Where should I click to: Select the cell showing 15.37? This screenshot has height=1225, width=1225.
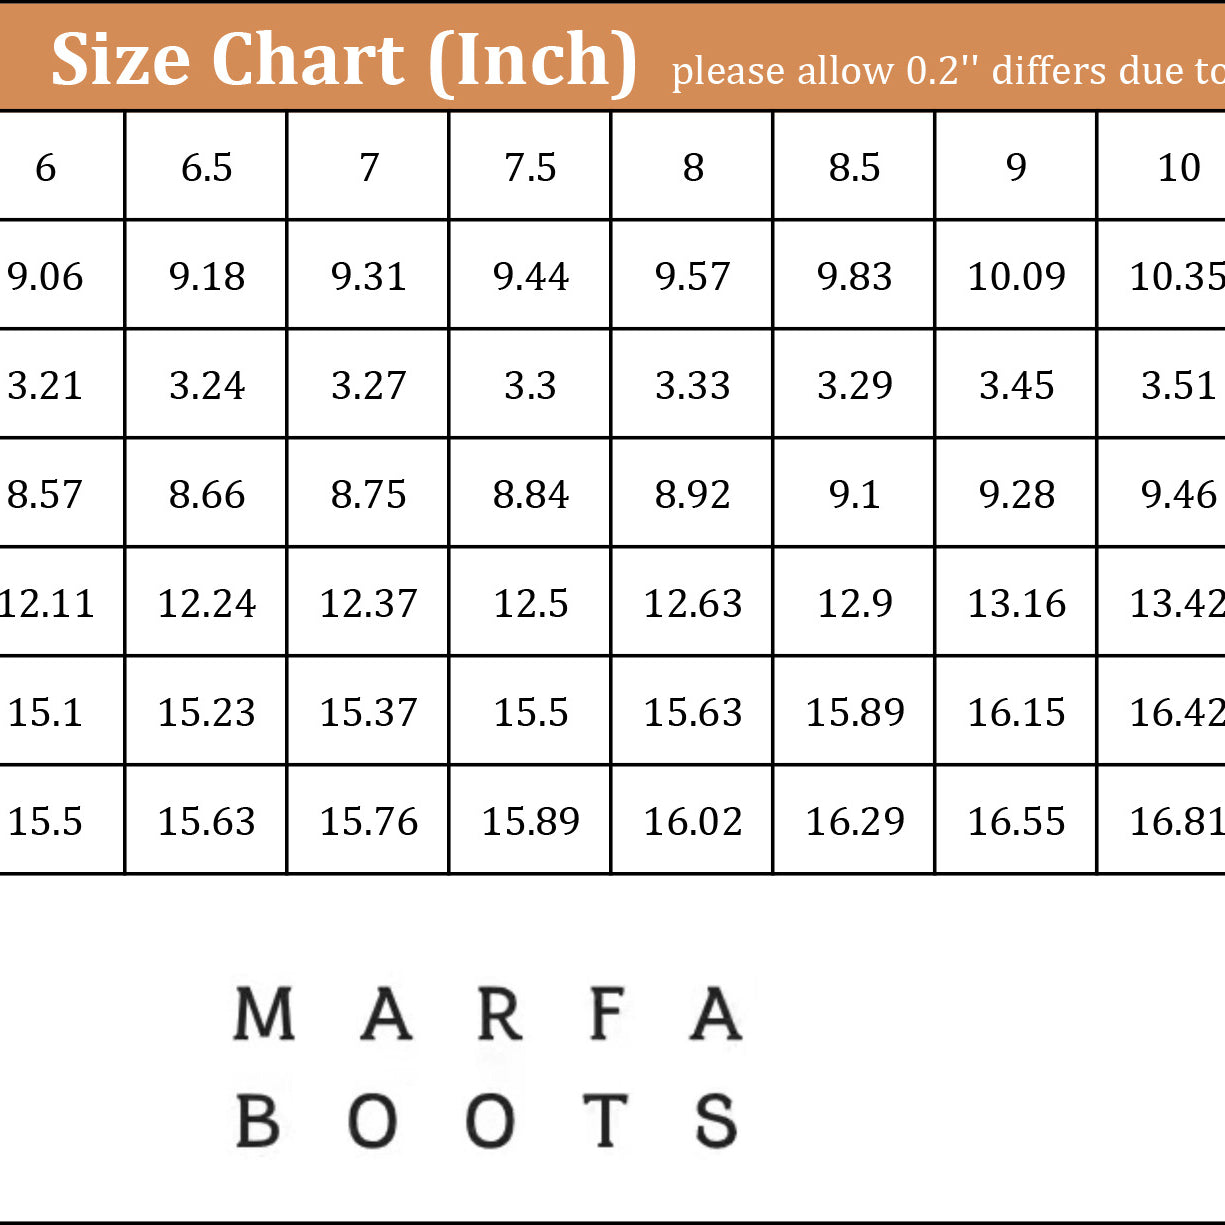pyautogui.click(x=368, y=712)
